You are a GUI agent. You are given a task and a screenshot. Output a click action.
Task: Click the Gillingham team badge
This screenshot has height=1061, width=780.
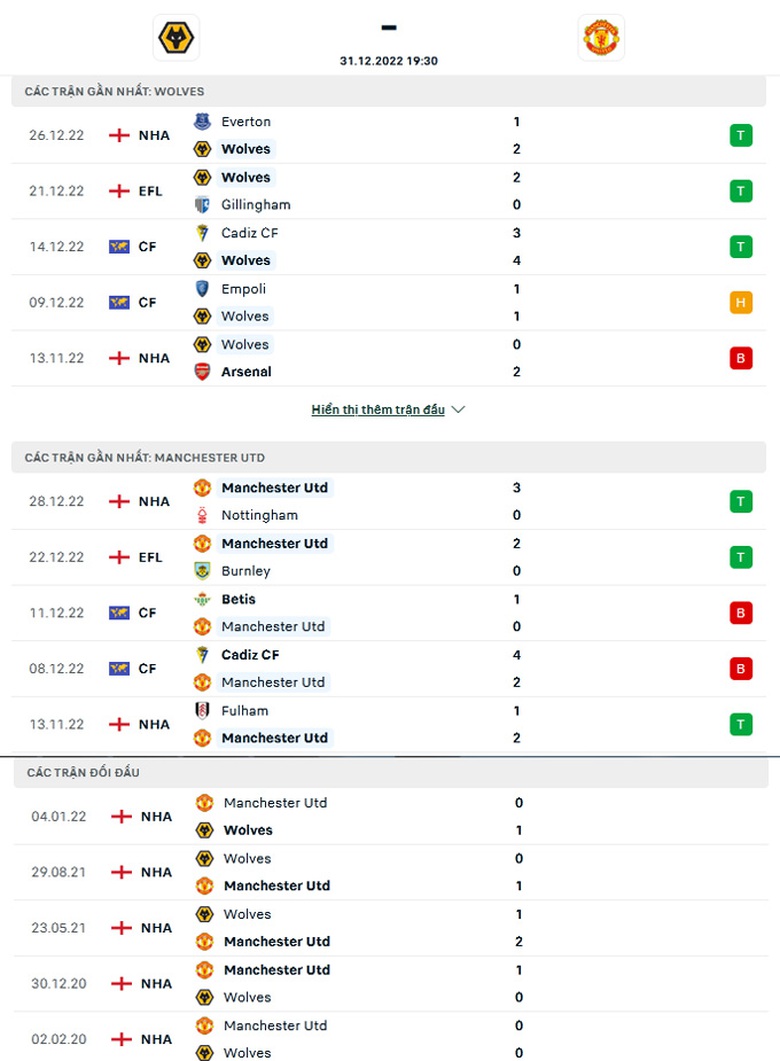tap(202, 205)
